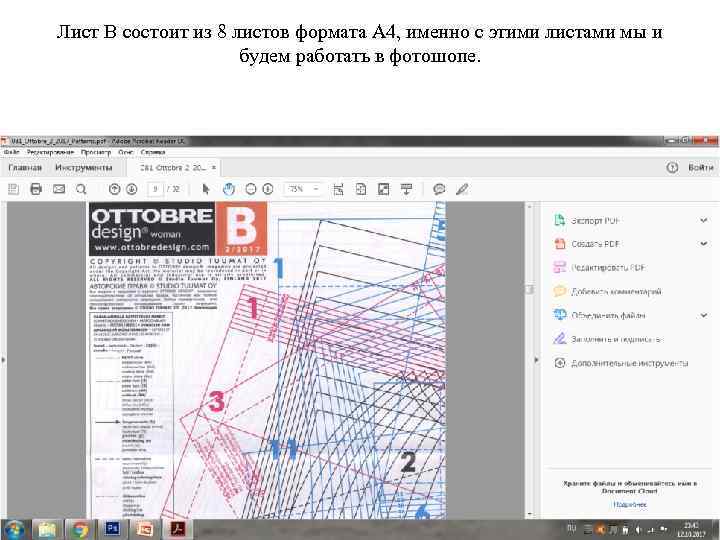Go to next page with down arrow
The width and height of the screenshot is (720, 540).
pos(131,189)
